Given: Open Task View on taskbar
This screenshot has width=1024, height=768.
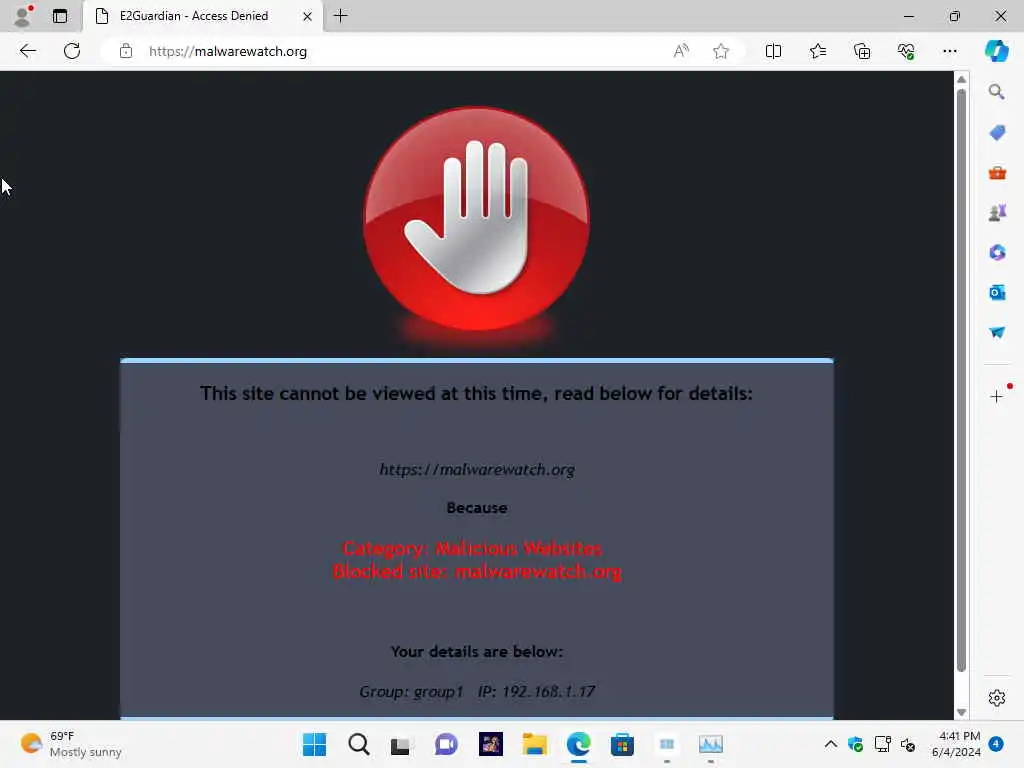Looking at the screenshot, I should [400, 744].
